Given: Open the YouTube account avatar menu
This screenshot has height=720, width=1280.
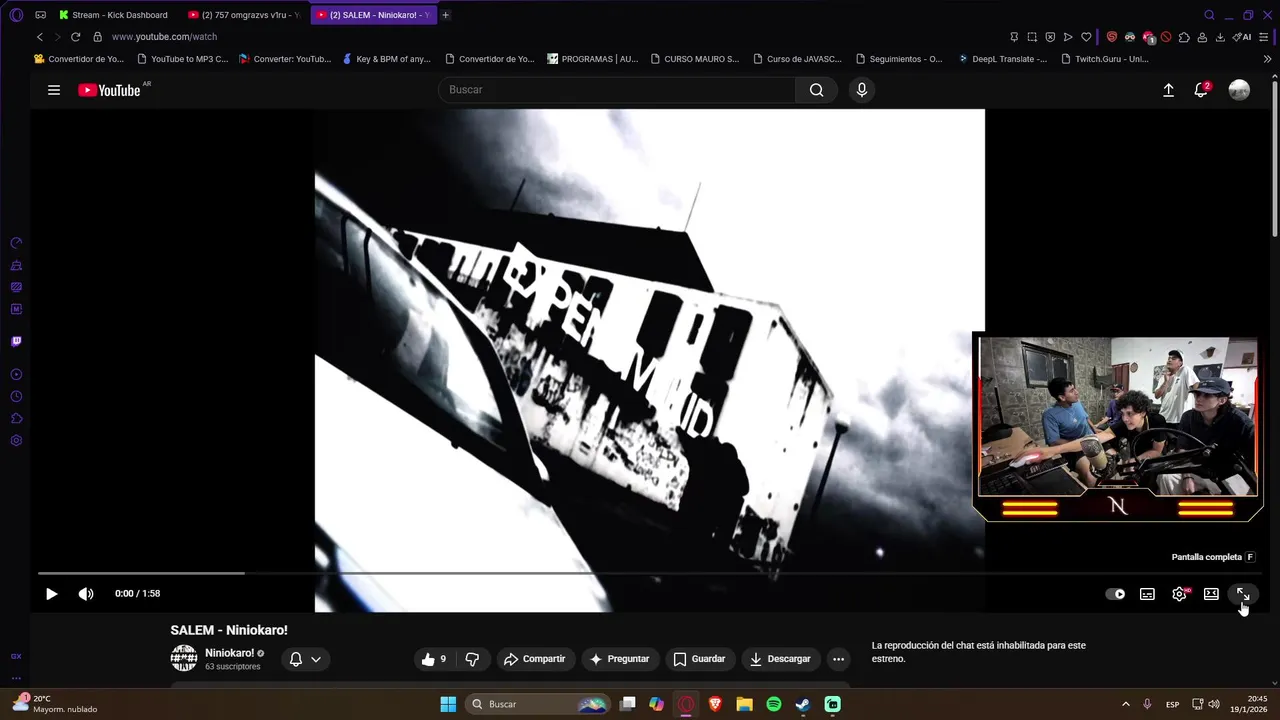Looking at the screenshot, I should coord(1239,90).
